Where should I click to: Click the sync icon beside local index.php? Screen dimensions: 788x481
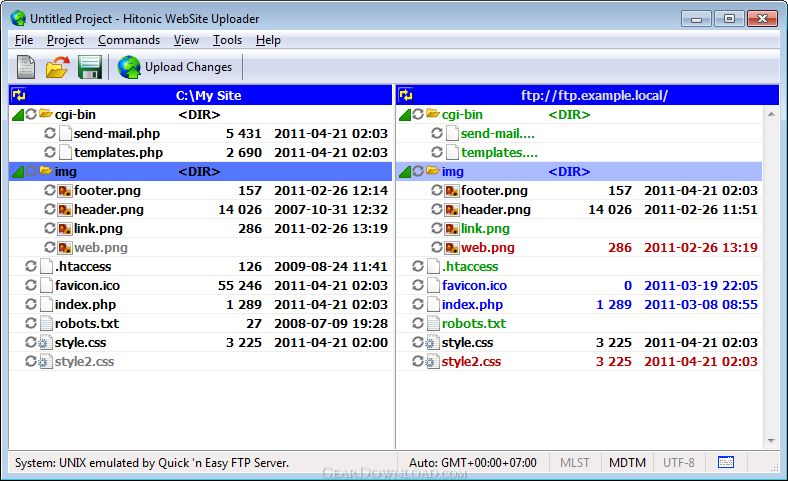(x=31, y=305)
